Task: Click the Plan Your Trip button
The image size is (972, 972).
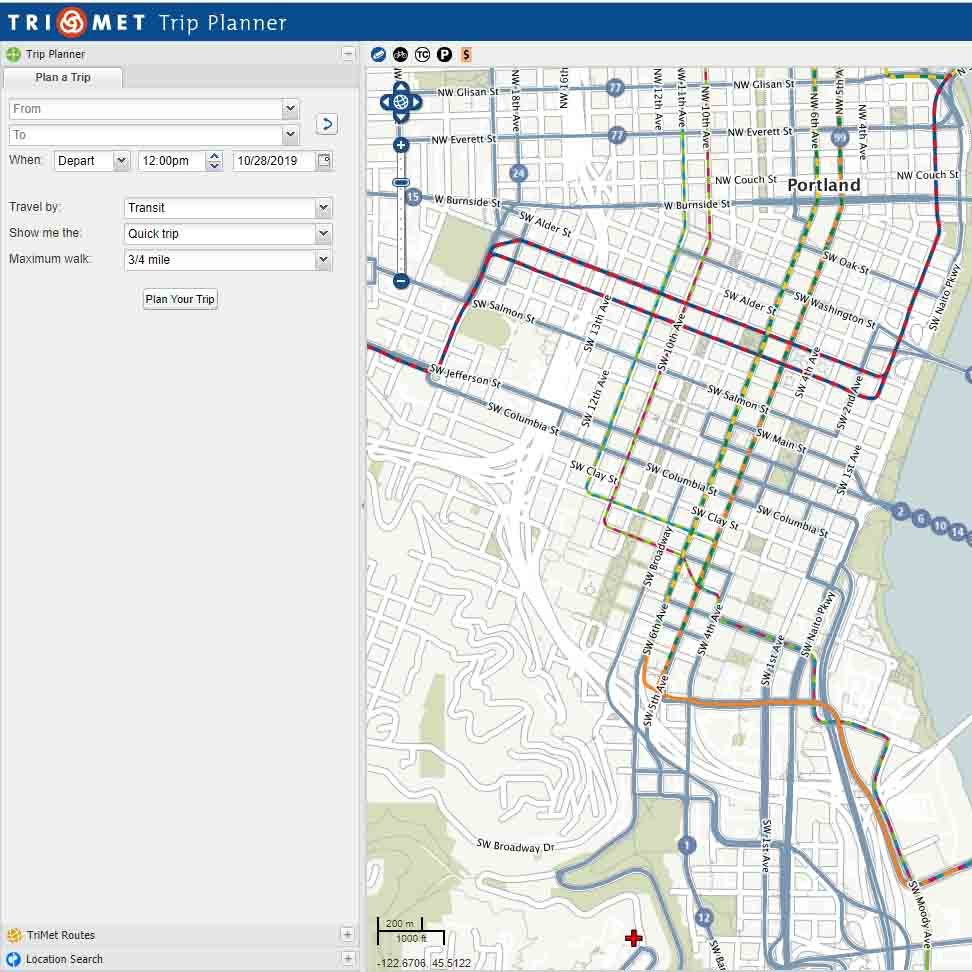Action: tap(180, 299)
